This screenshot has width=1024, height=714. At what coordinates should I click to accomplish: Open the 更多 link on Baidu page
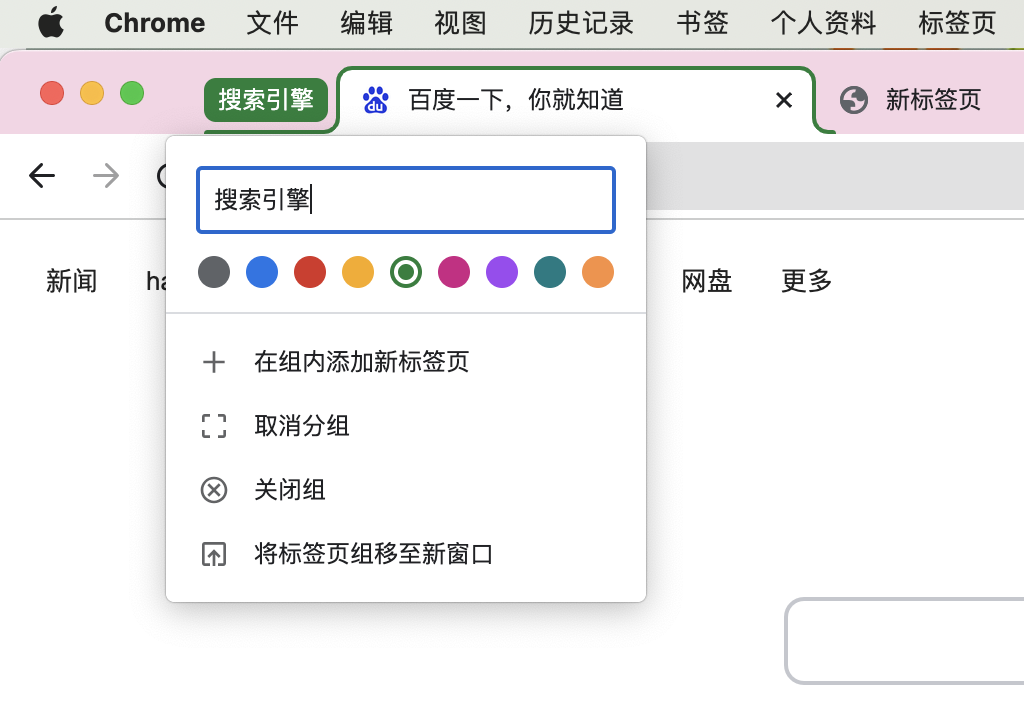tap(805, 281)
